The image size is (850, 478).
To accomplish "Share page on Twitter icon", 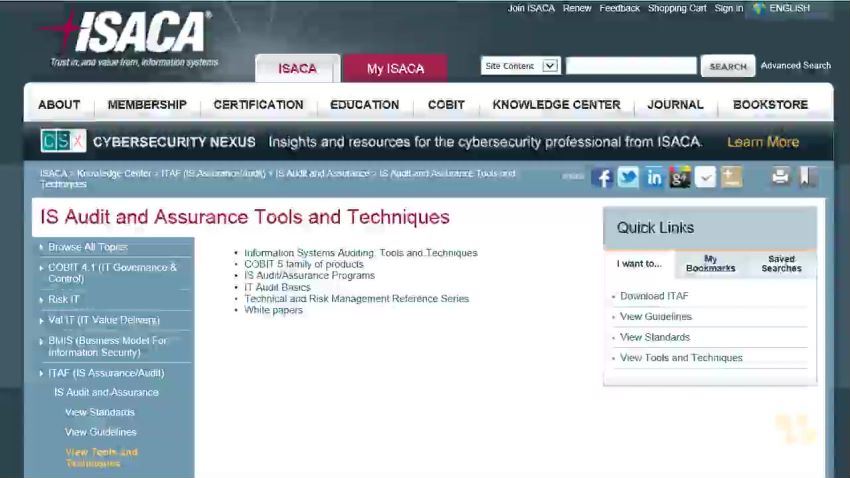I will pos(628,177).
